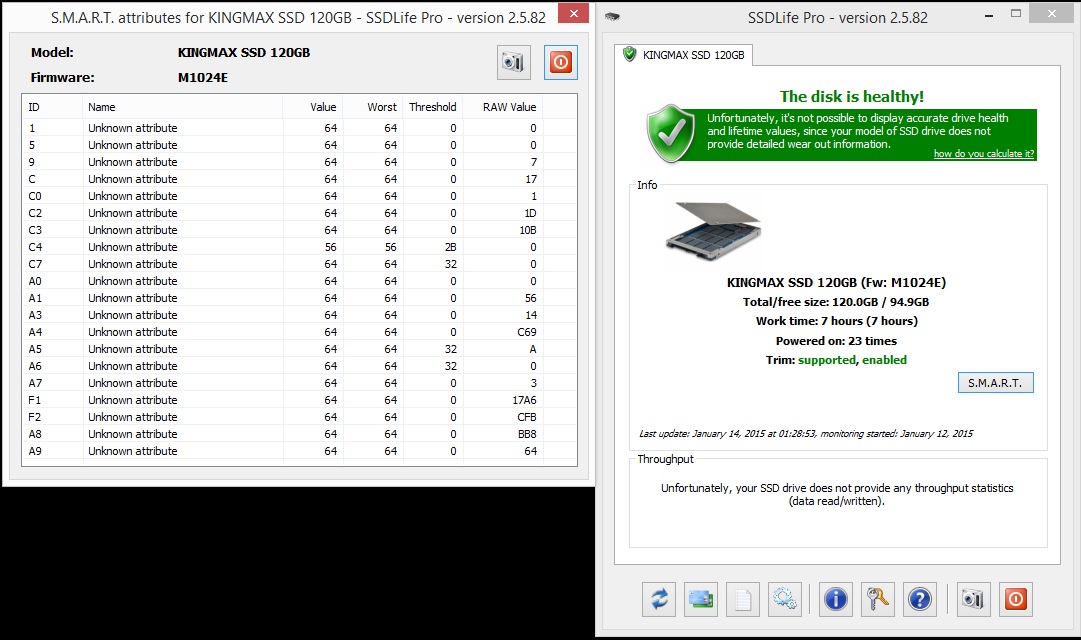Click threshold value '2B'
This screenshot has height=640, width=1081.
tap(450, 247)
